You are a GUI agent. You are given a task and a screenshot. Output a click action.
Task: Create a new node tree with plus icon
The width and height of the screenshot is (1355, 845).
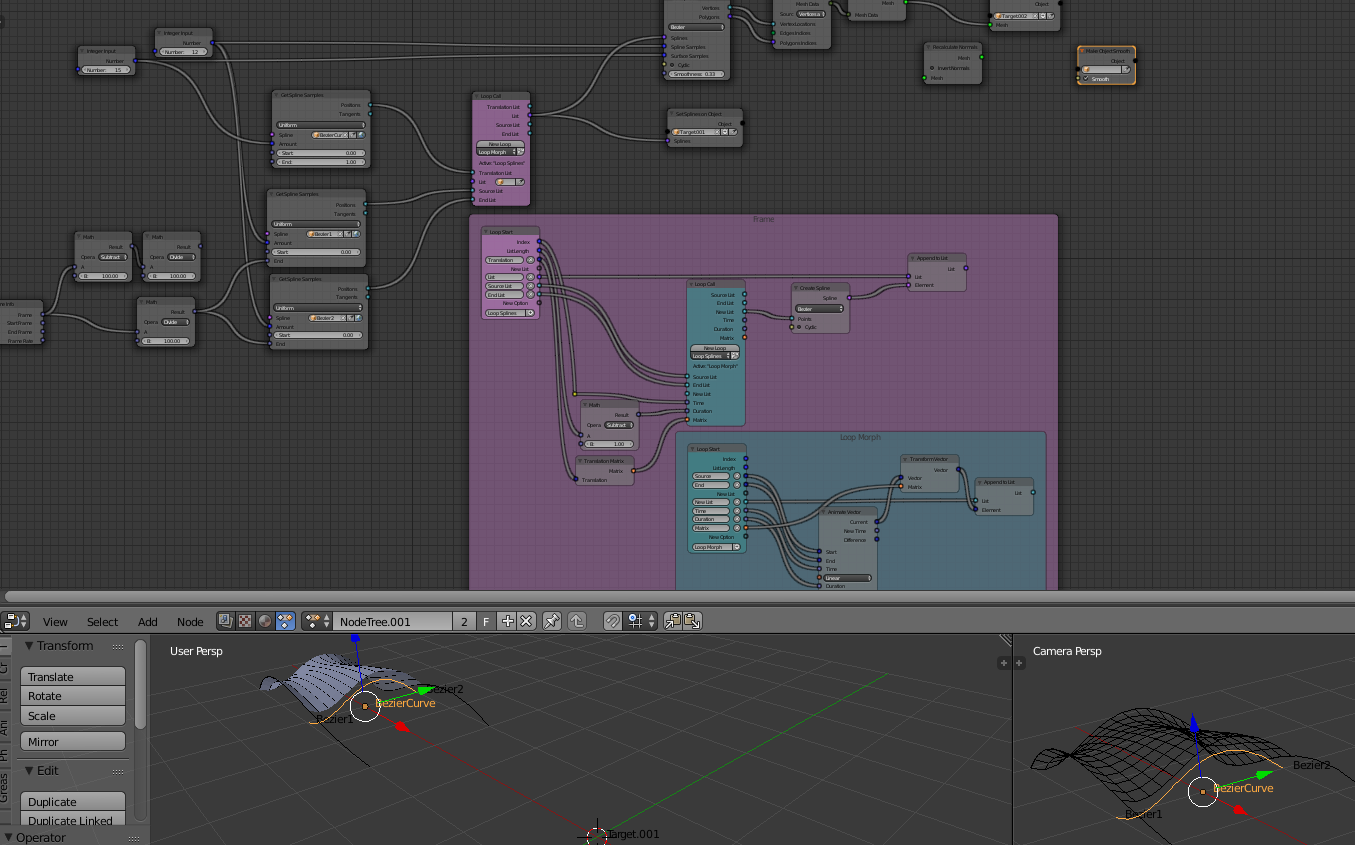[508, 621]
